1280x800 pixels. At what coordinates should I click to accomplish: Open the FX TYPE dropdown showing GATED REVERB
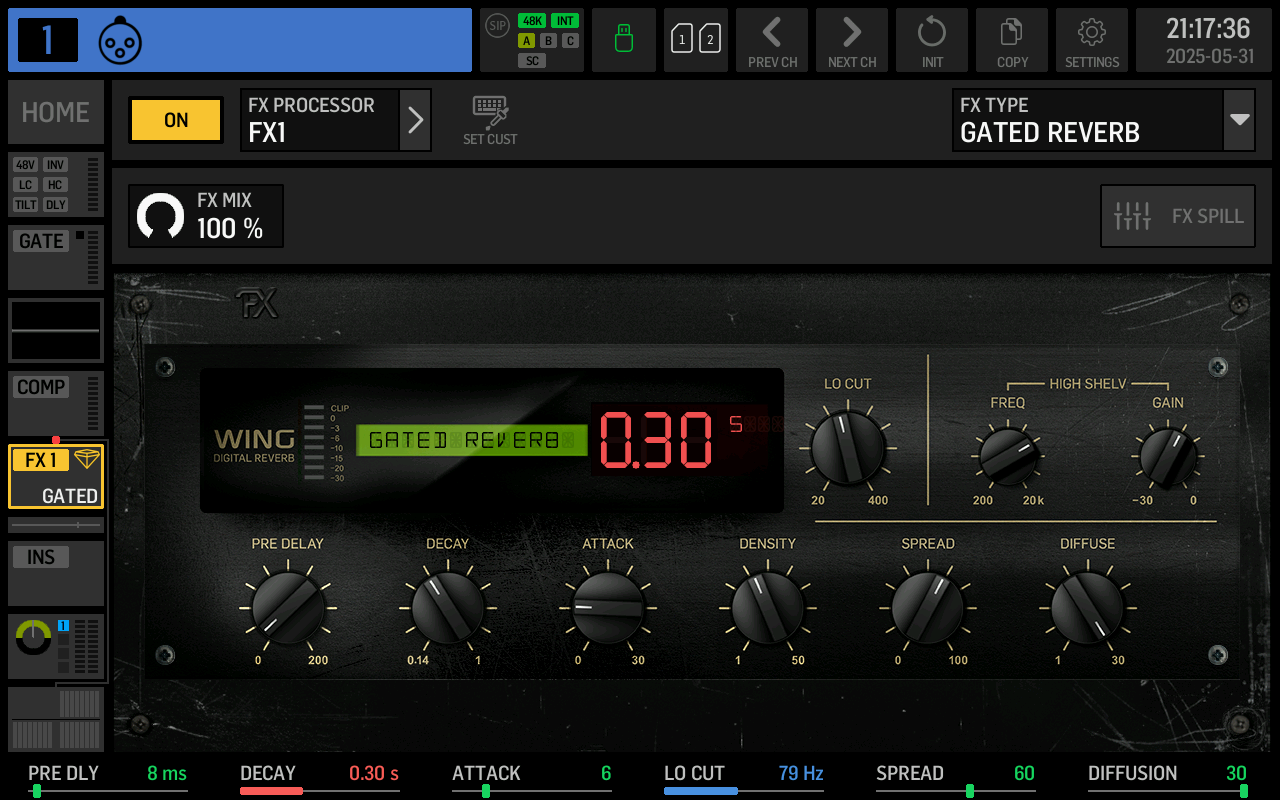pos(1103,119)
